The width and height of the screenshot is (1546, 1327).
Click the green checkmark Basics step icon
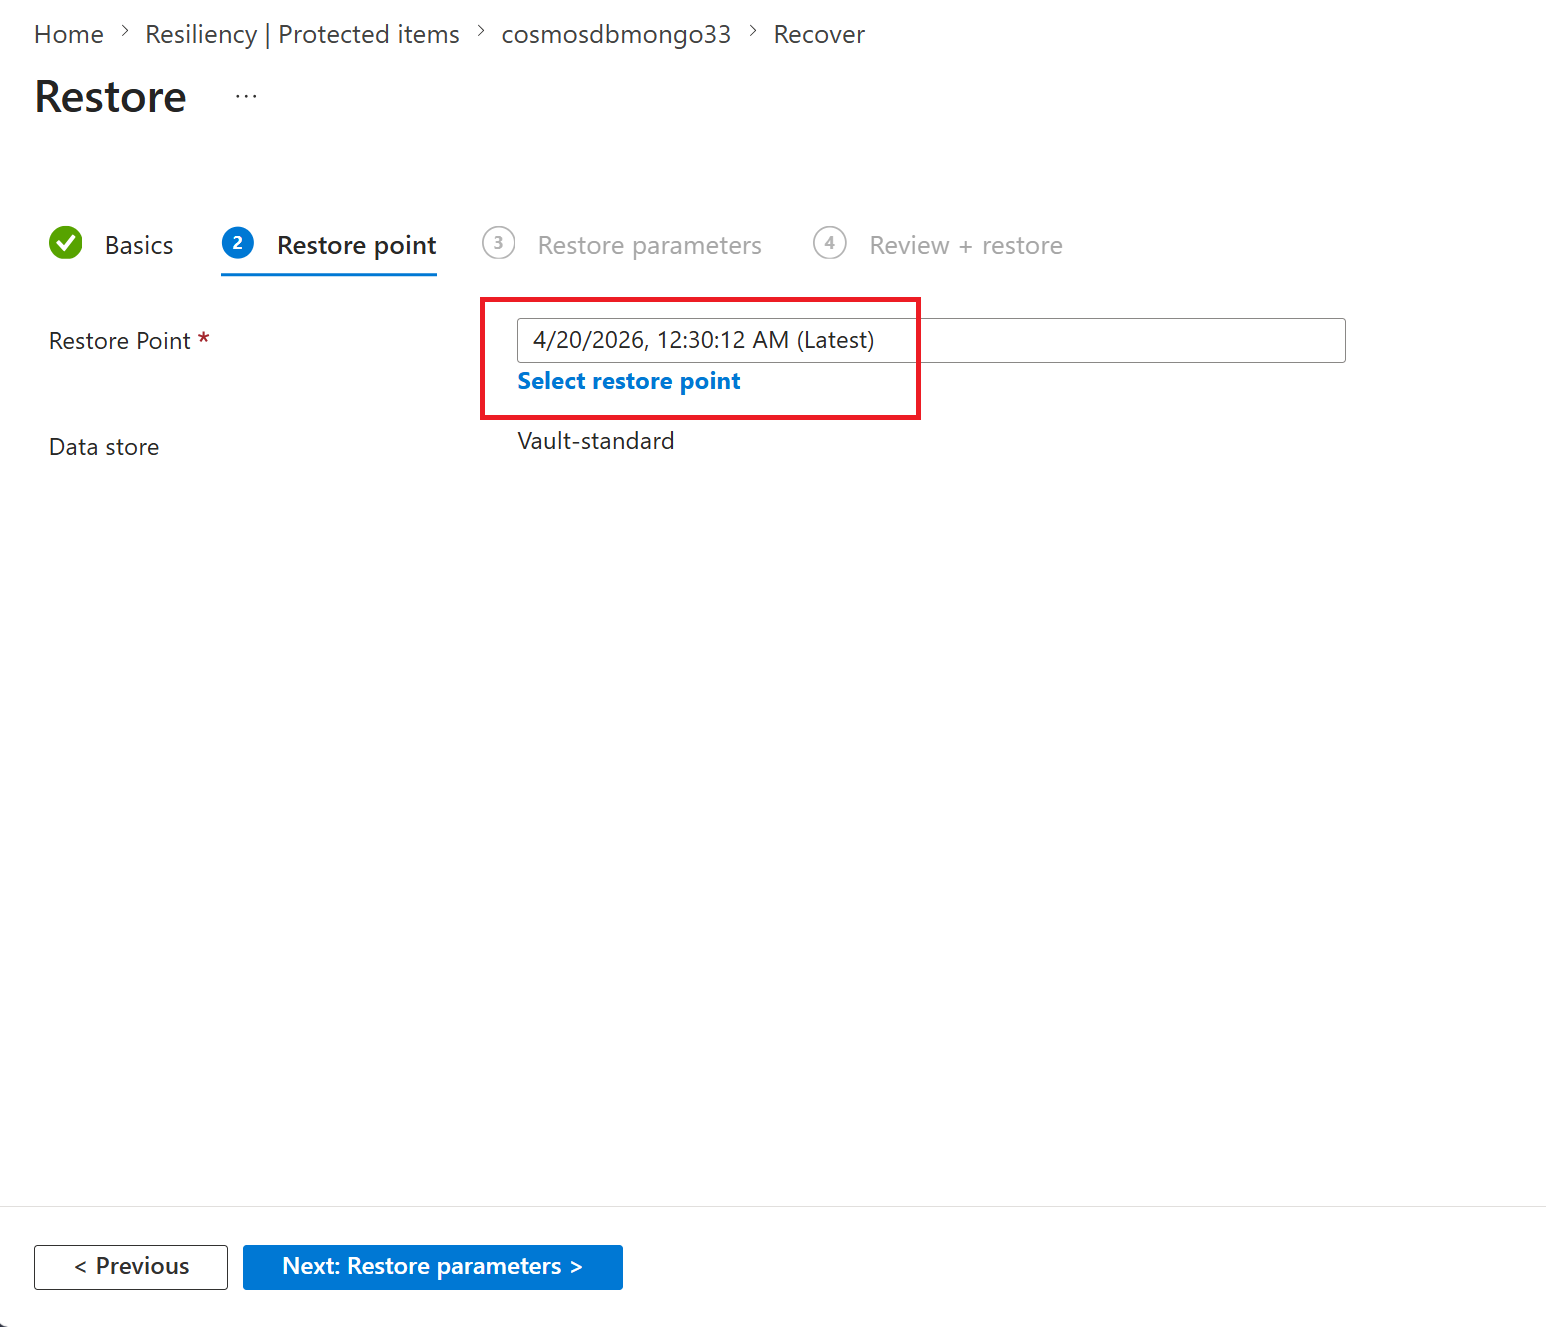[x=66, y=243]
